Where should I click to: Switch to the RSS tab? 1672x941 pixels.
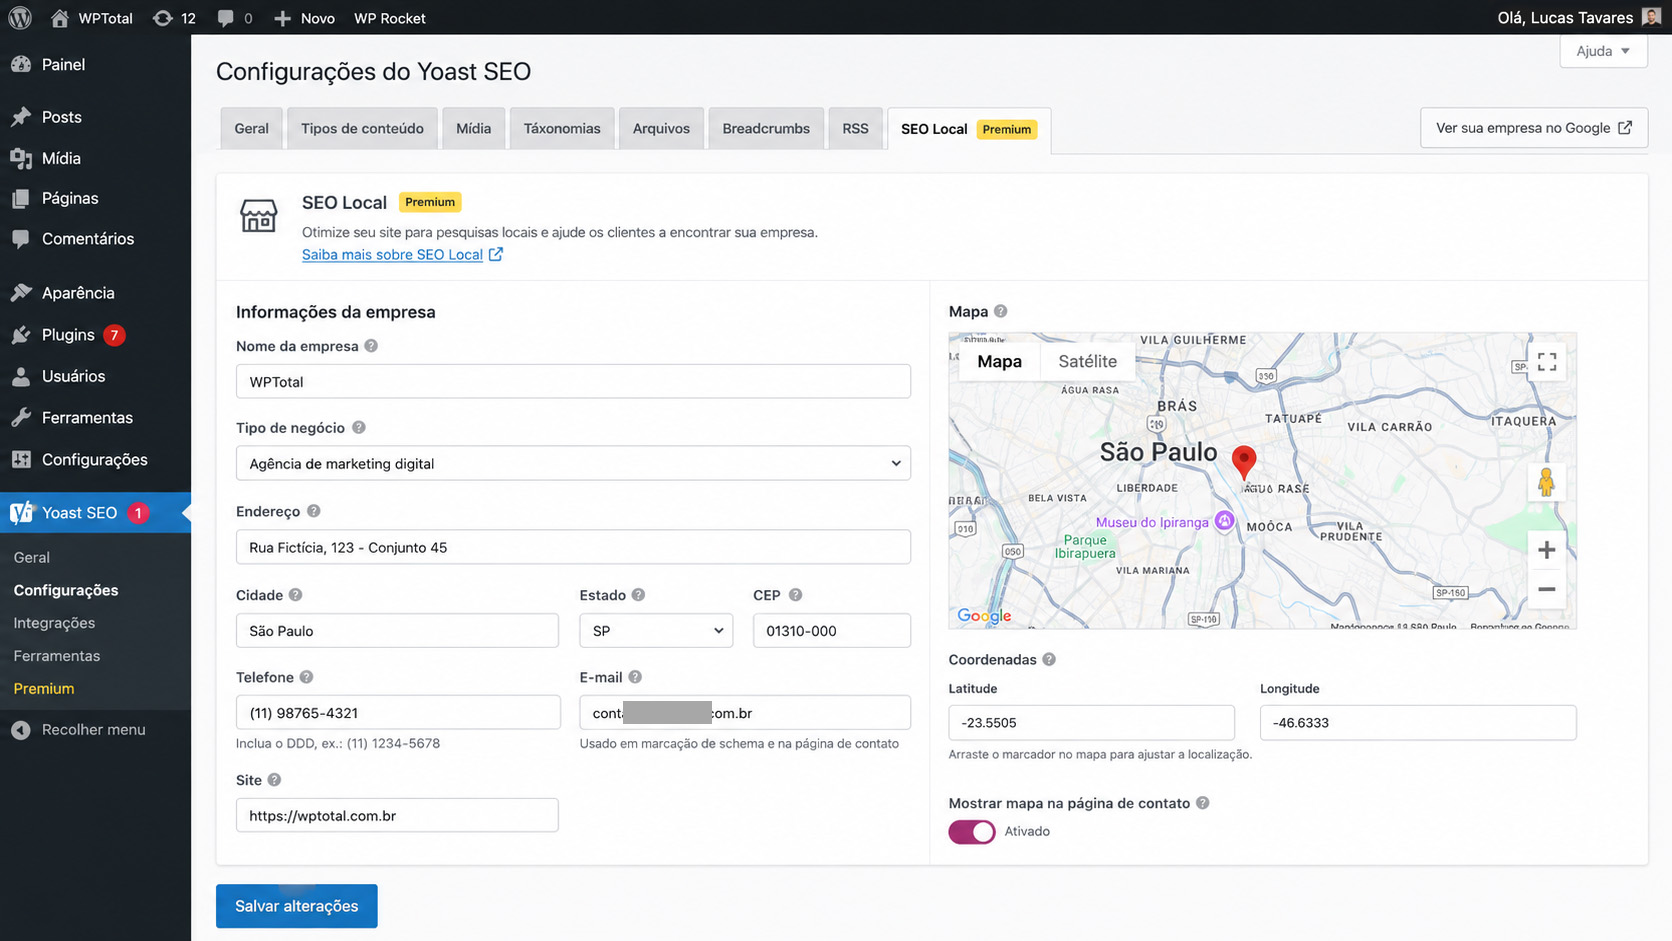pos(855,129)
